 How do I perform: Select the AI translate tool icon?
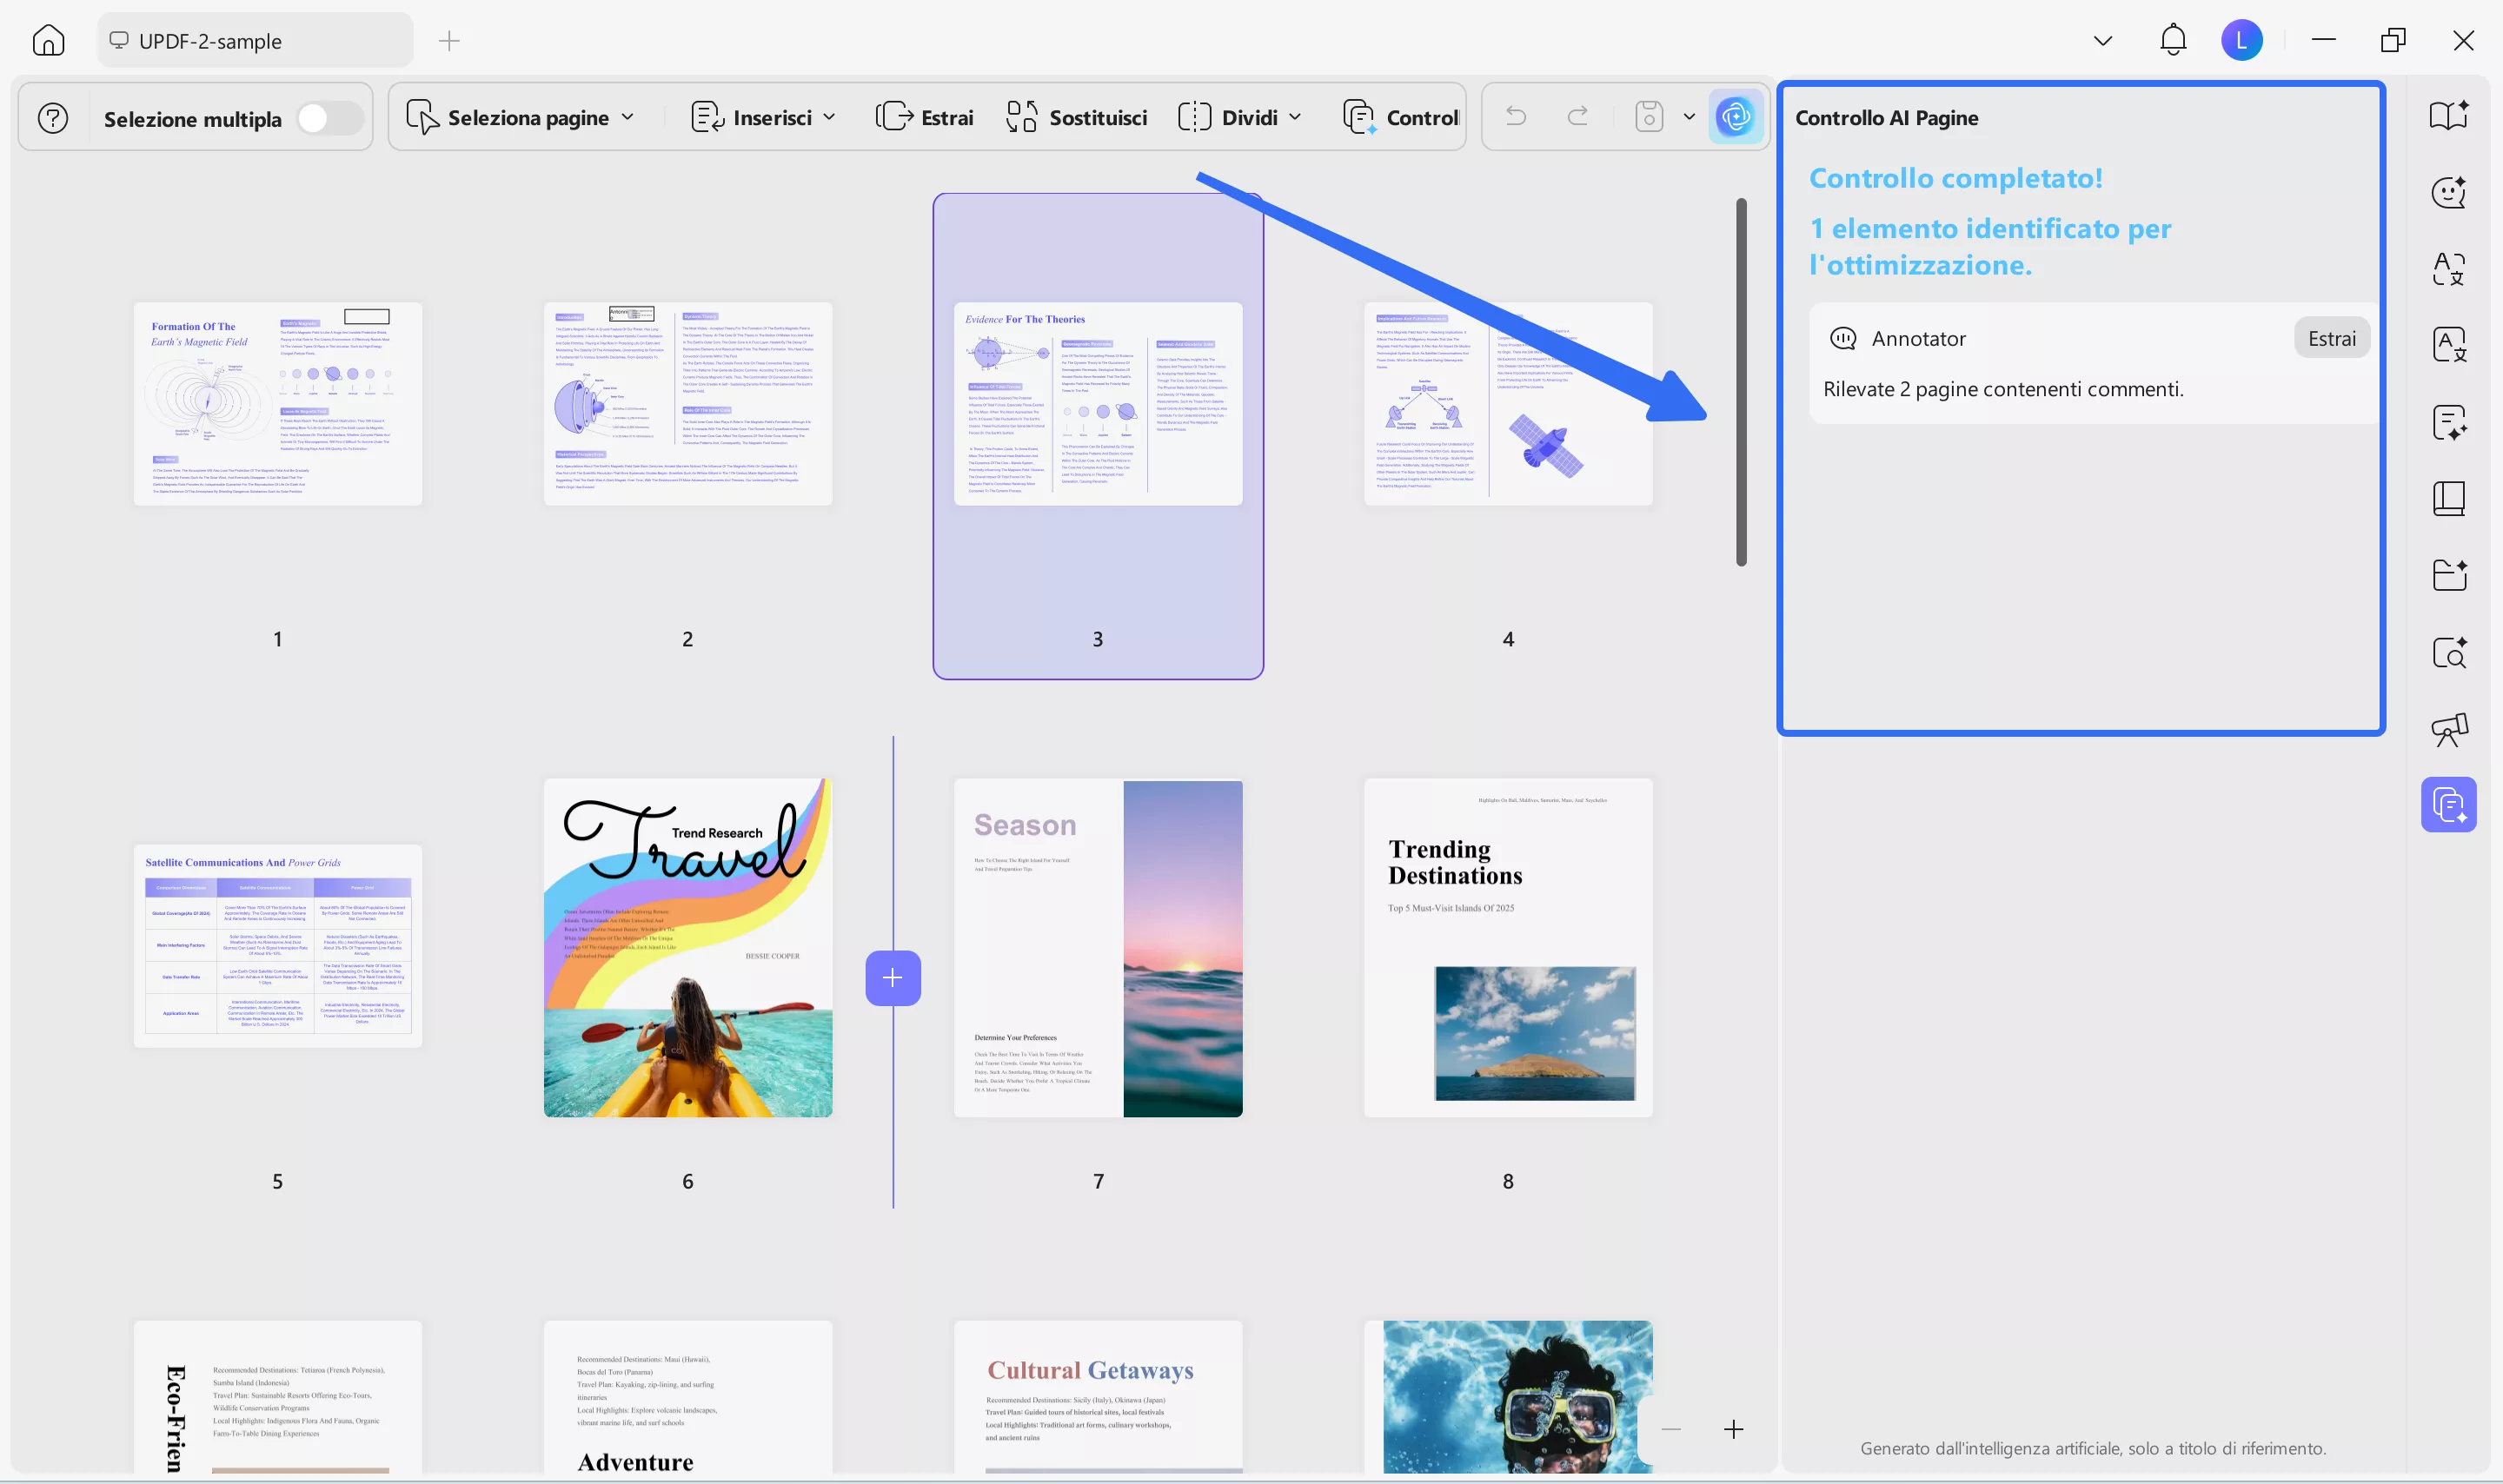[2447, 268]
